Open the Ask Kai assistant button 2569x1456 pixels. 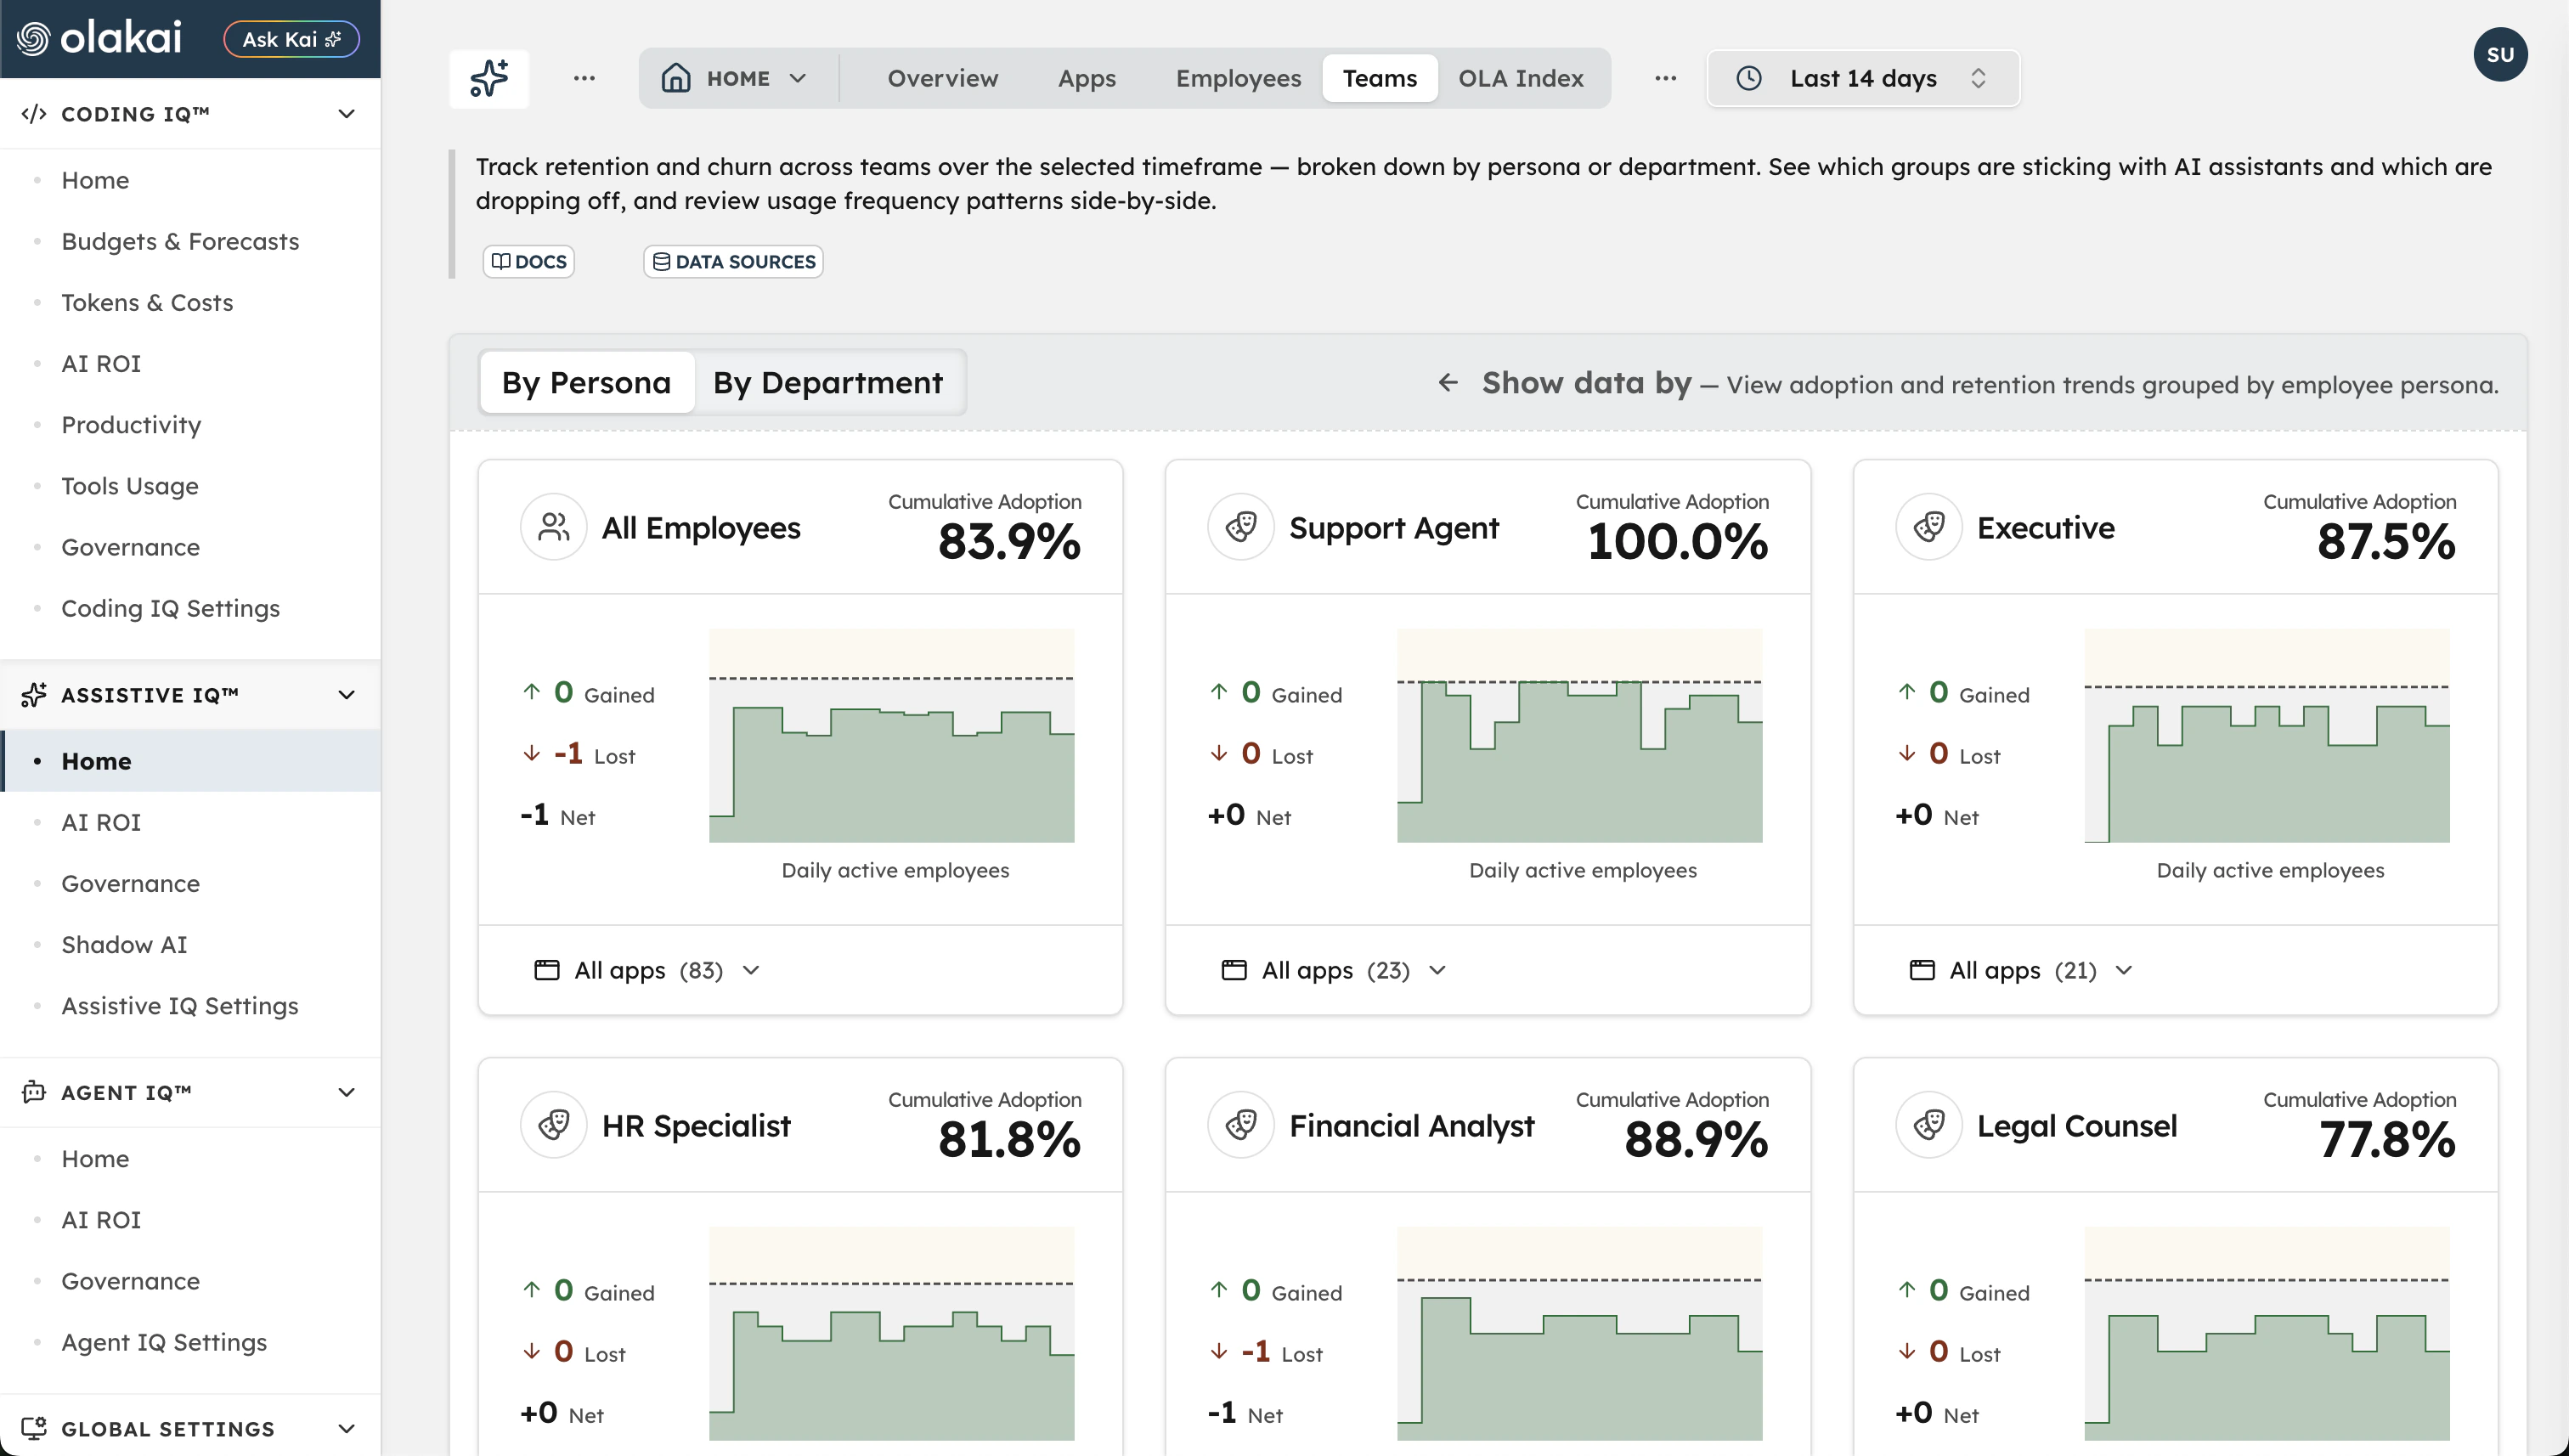pyautogui.click(x=291, y=39)
